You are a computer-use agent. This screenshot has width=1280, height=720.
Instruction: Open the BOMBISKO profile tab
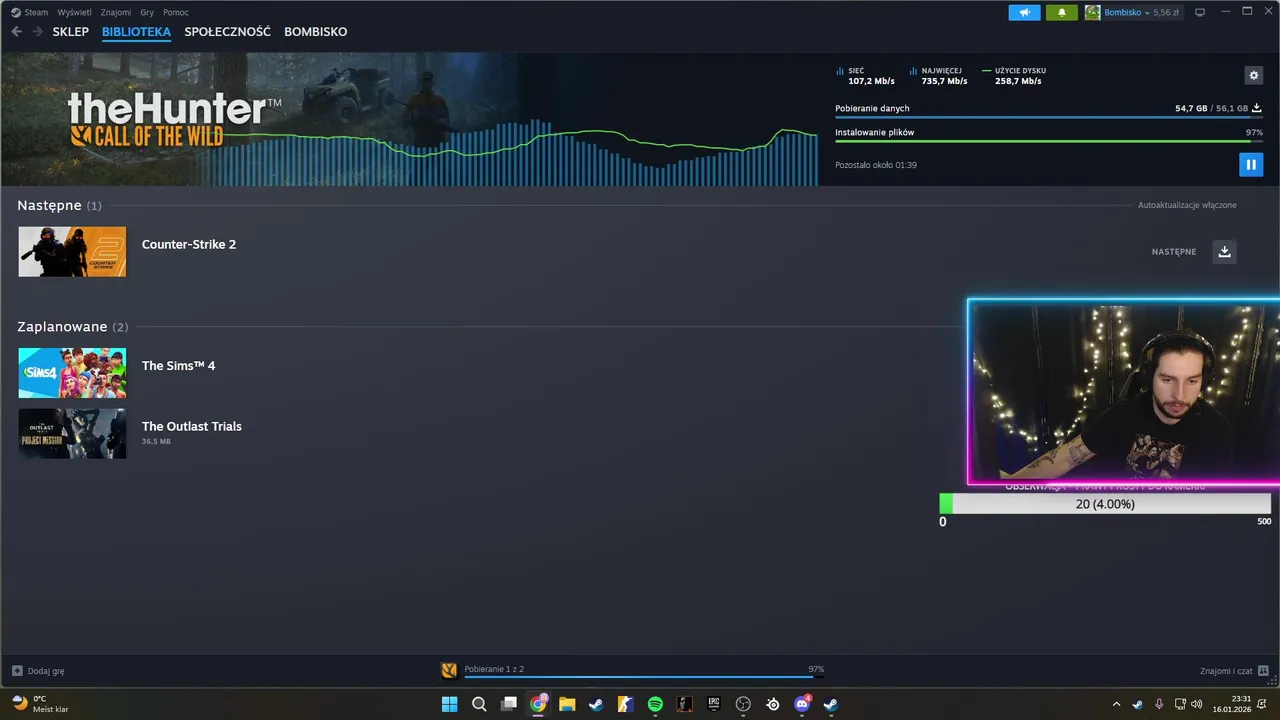(x=316, y=32)
